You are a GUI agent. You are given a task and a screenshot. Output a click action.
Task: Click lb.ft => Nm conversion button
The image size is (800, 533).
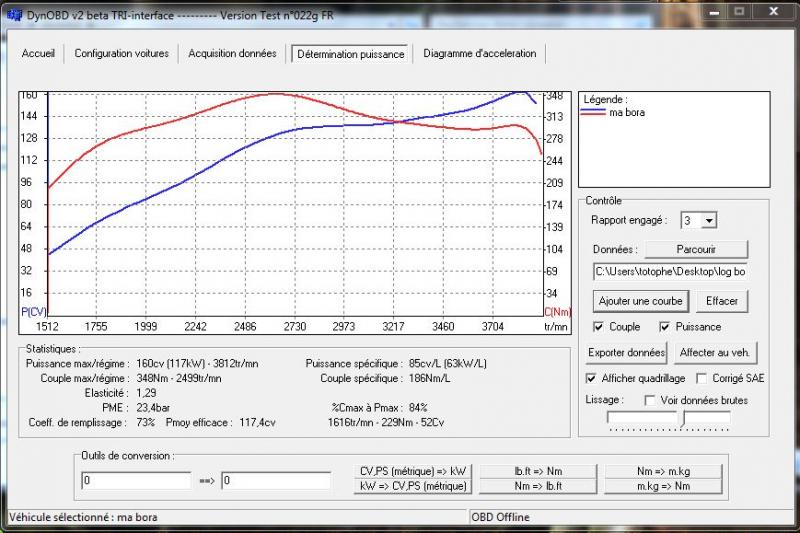pos(538,471)
